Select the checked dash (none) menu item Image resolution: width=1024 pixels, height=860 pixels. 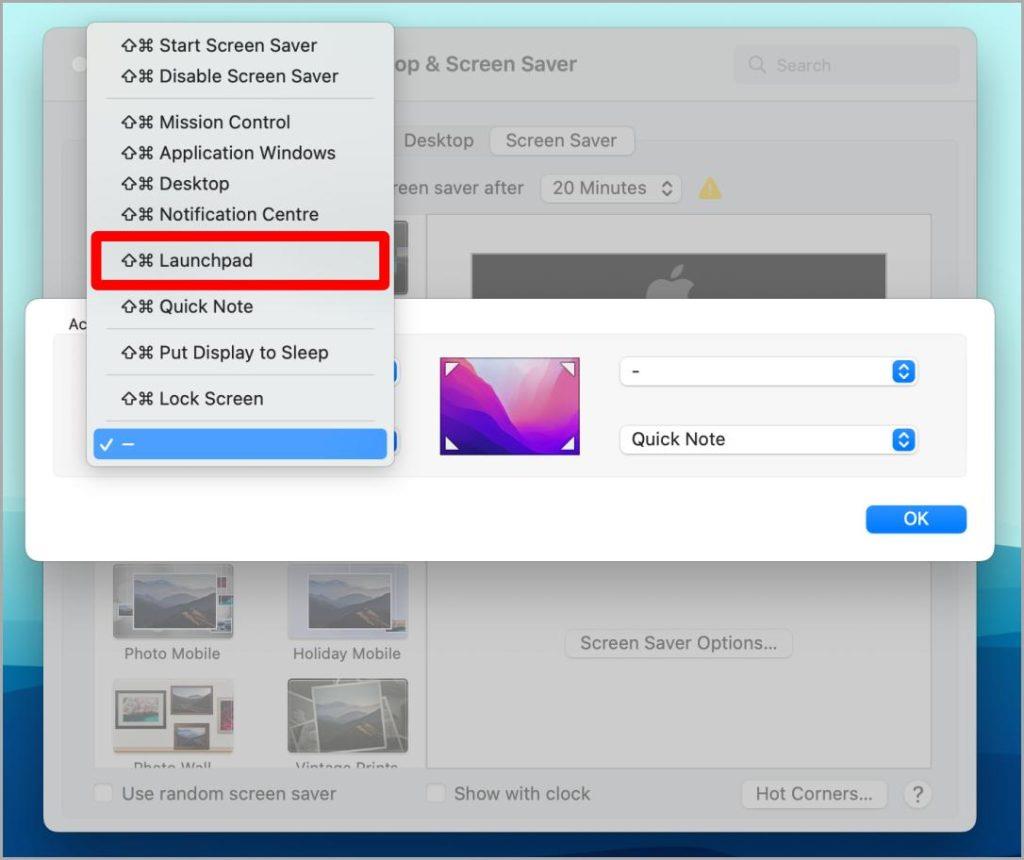click(x=240, y=444)
